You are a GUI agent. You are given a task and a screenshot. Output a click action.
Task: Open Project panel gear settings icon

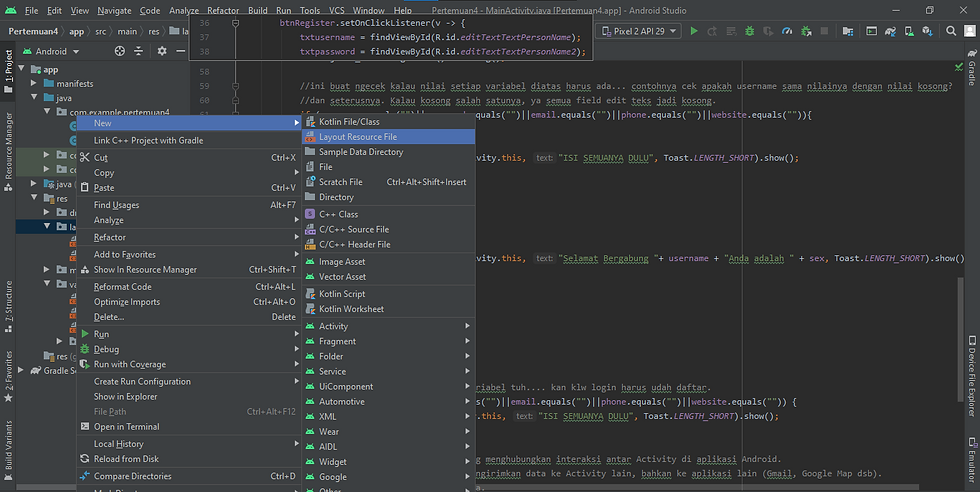(162, 51)
